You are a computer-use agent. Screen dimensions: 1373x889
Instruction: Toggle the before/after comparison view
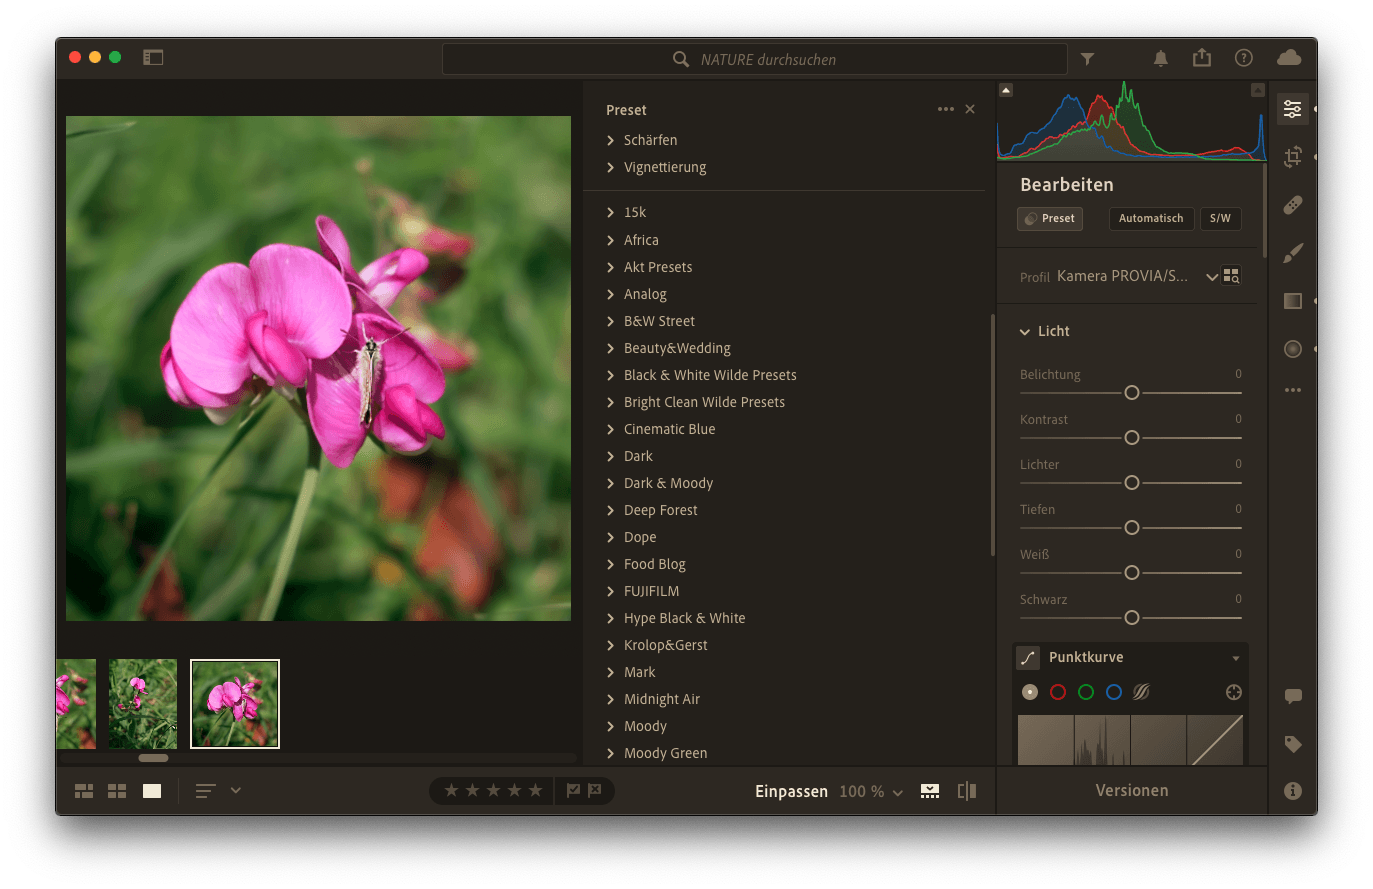tap(966, 791)
